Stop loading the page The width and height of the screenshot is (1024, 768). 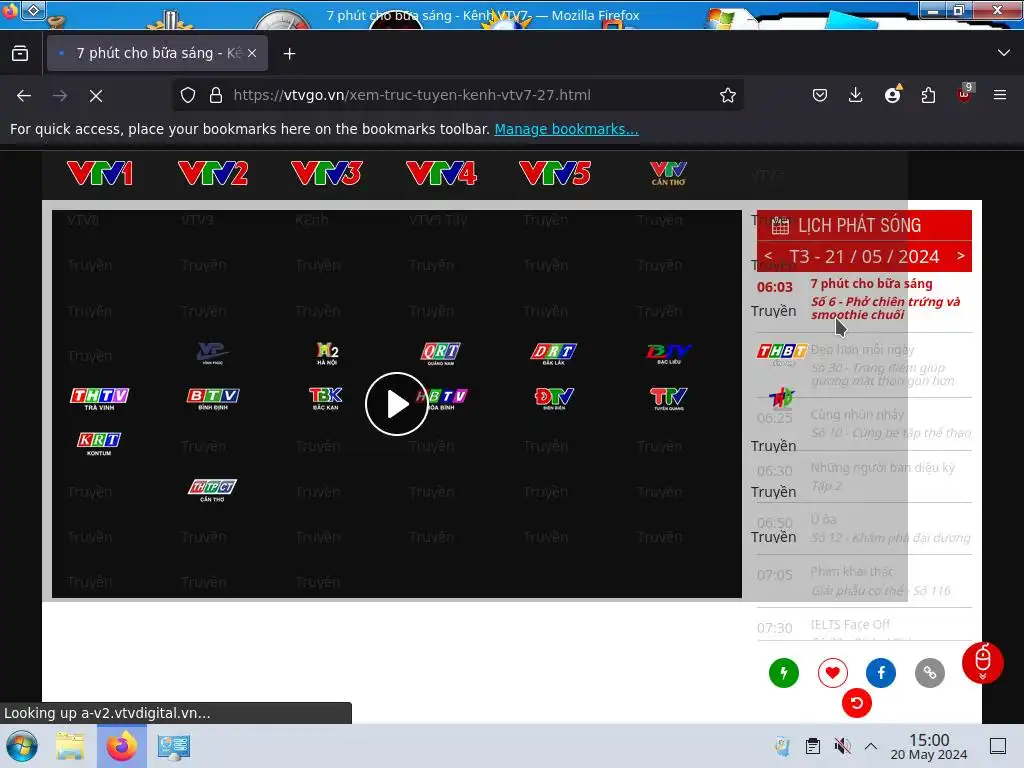[96, 96]
